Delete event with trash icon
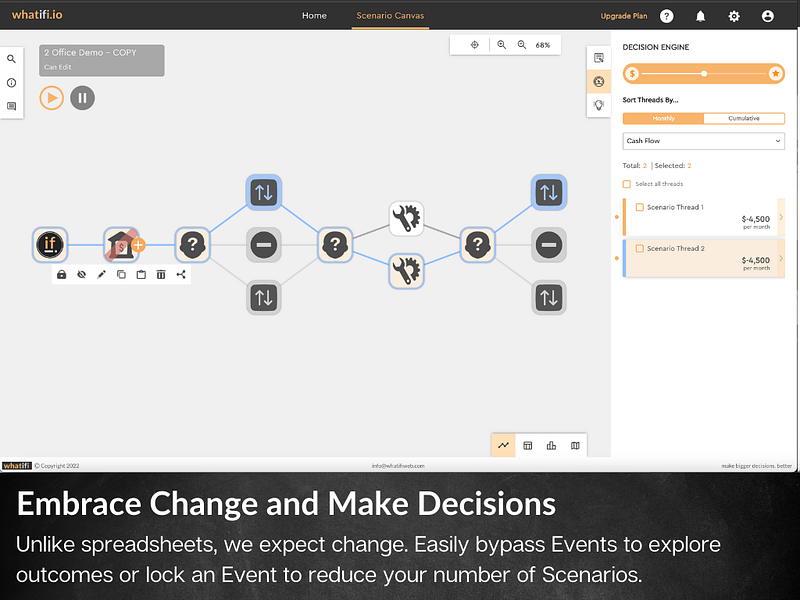This screenshot has width=800, height=600. 161,274
